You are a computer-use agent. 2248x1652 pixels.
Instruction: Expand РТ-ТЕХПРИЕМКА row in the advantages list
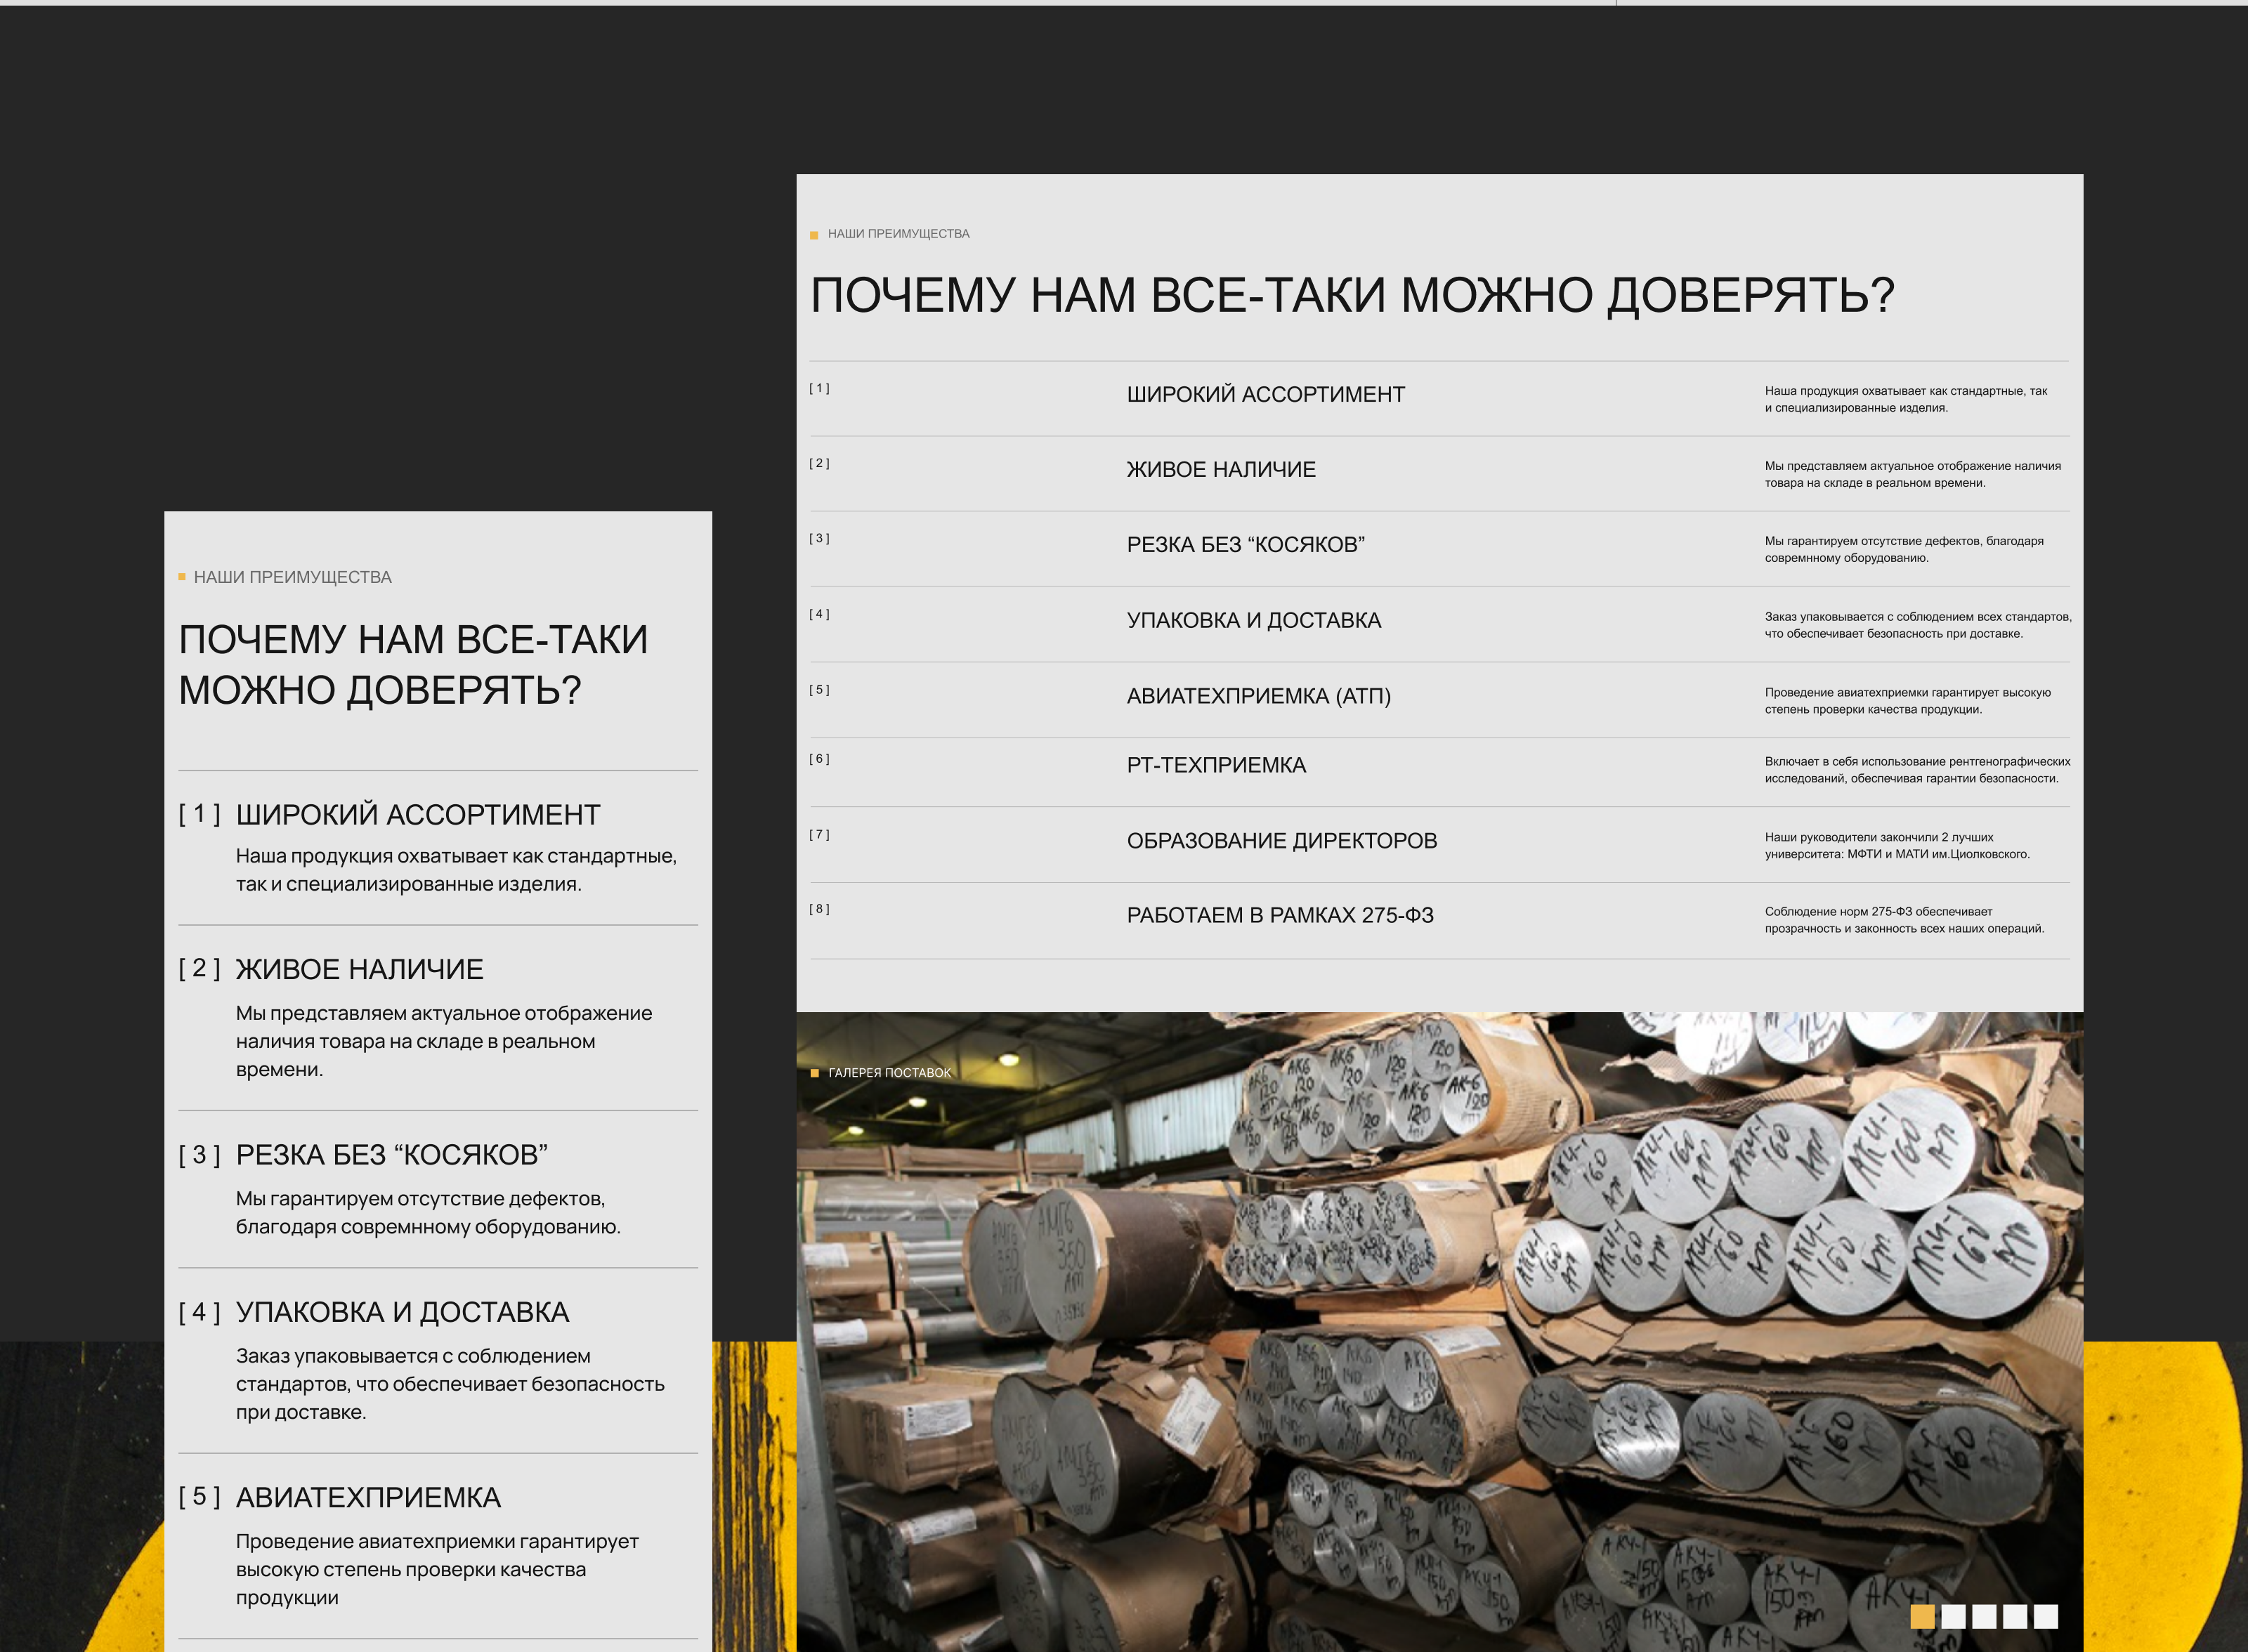[x=1216, y=765]
